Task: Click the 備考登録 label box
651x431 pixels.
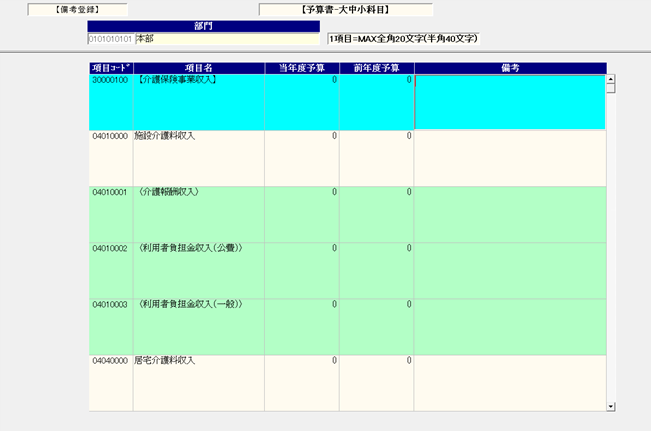Action: (78, 10)
